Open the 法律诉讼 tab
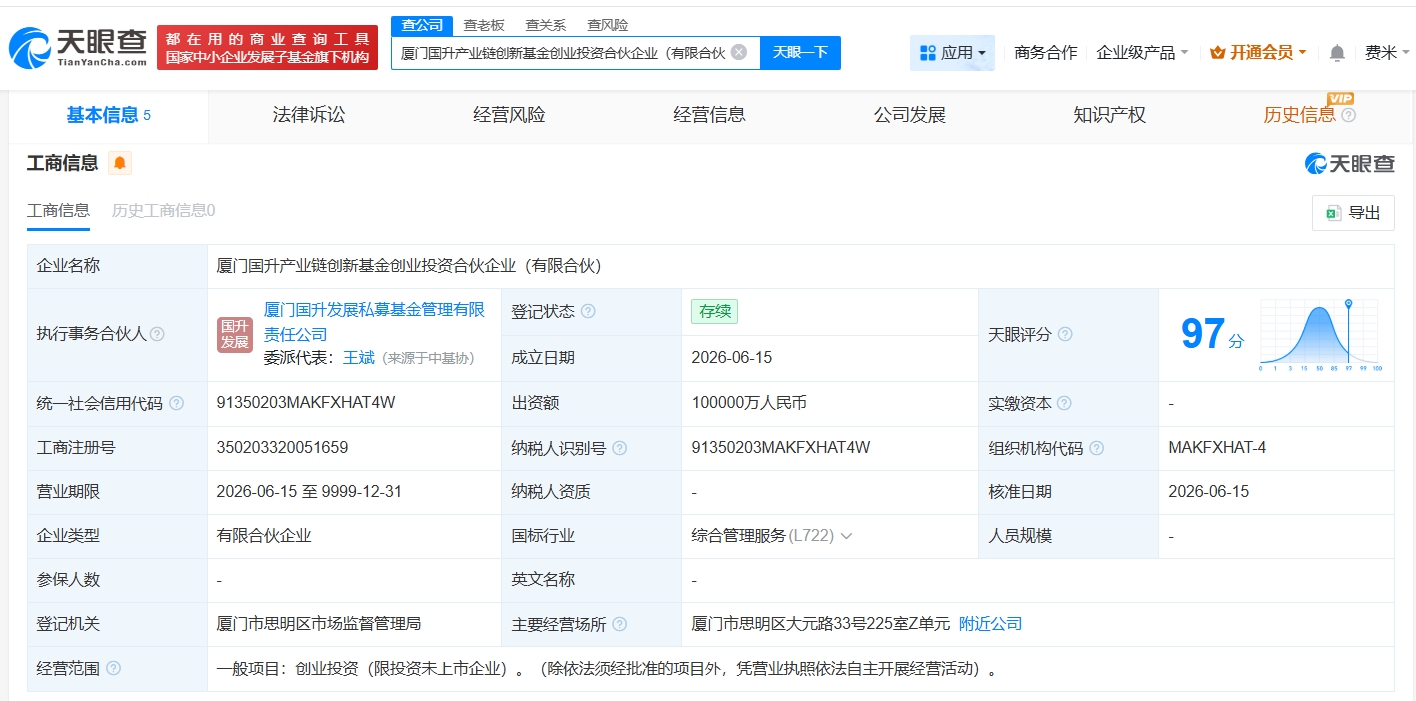The image size is (1416, 701). point(309,115)
